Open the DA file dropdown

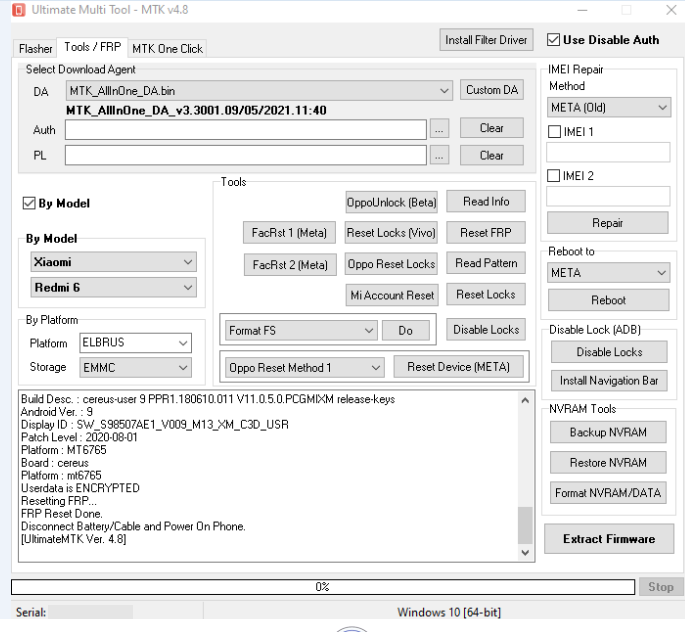[x=259, y=90]
